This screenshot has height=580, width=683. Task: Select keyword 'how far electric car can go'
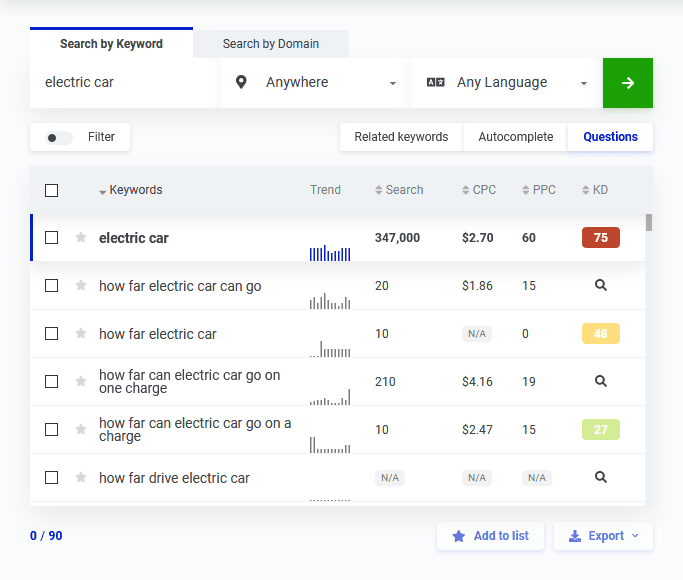coord(180,286)
